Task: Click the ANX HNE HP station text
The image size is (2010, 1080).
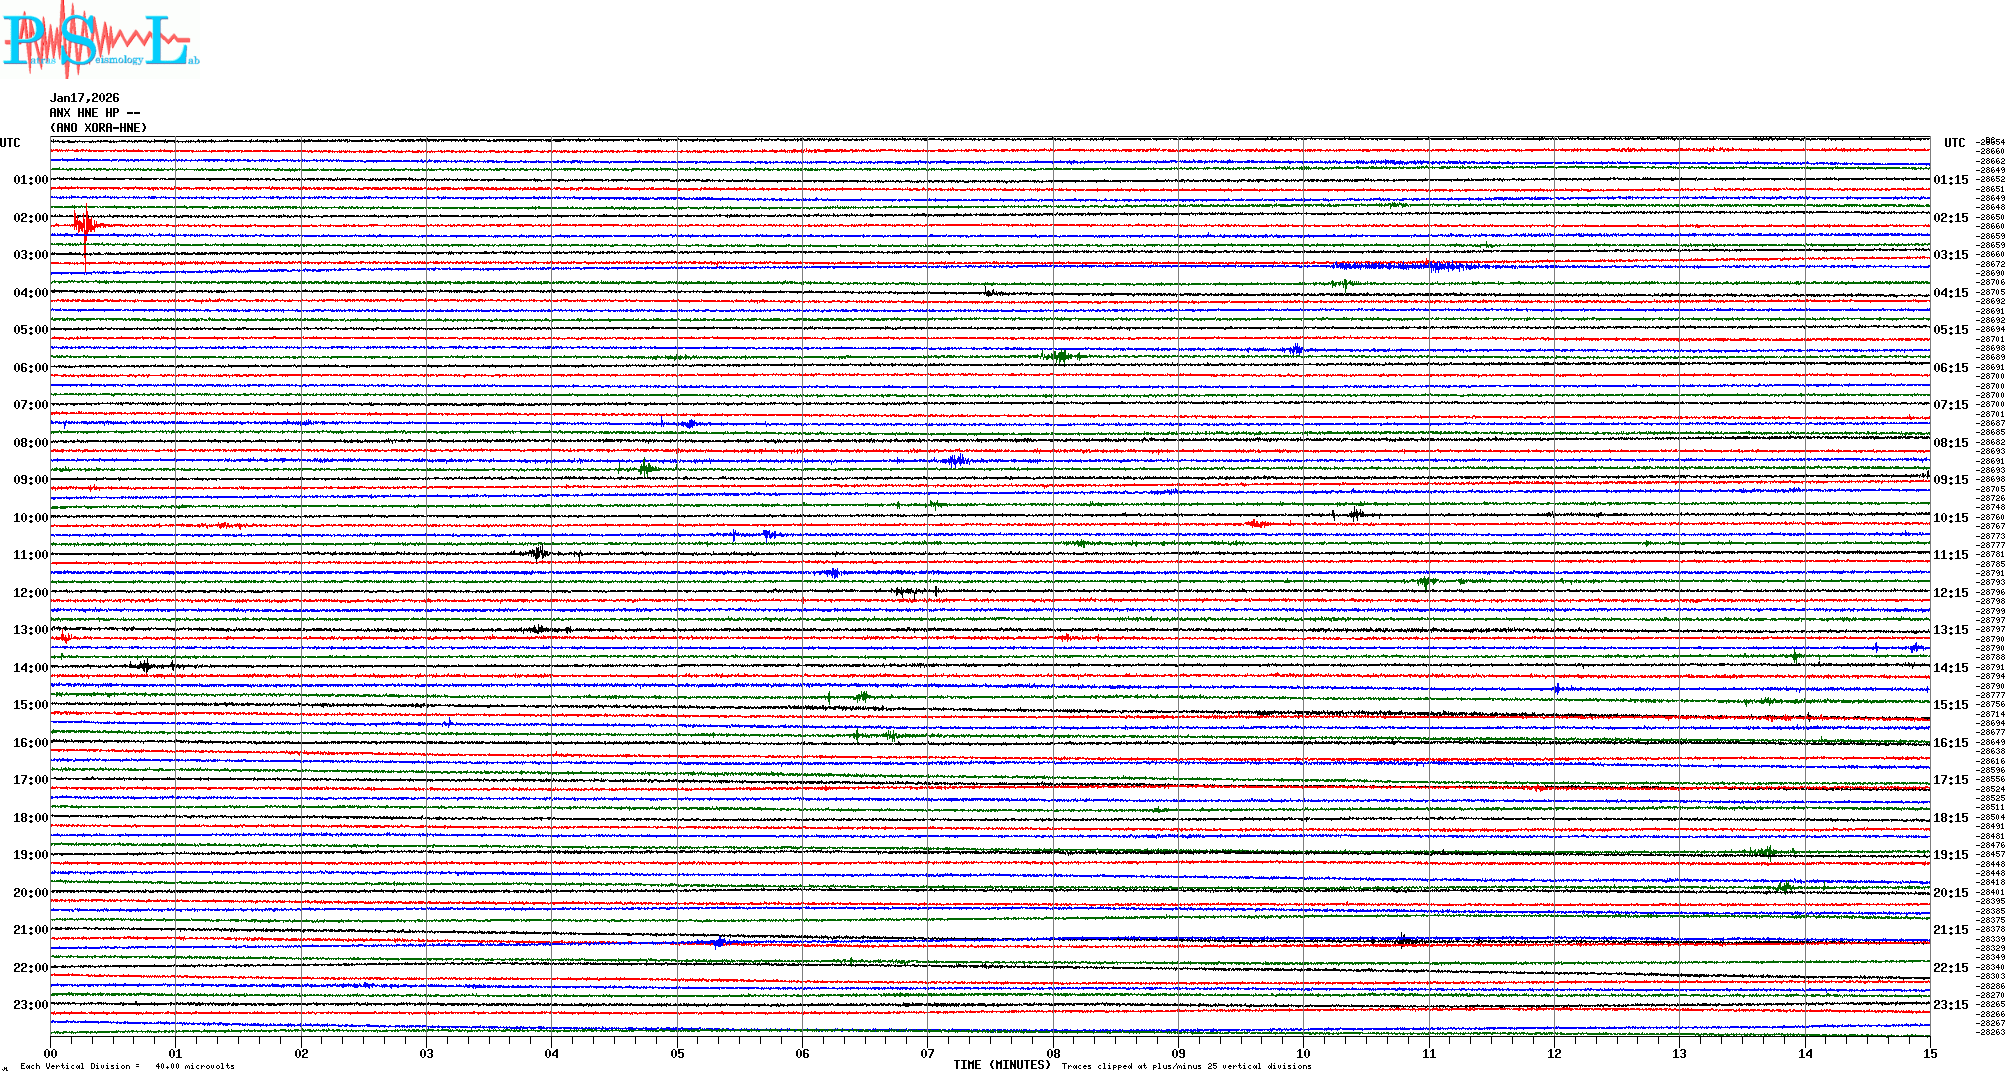Action: [95, 113]
